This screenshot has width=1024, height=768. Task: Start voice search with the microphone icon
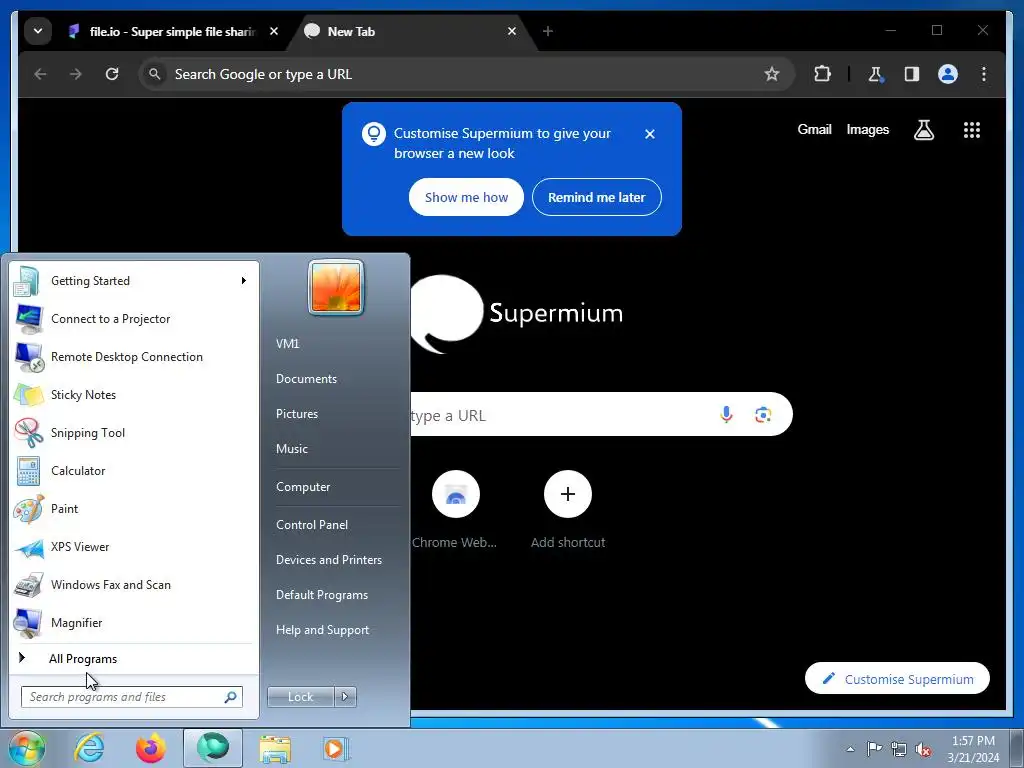tap(726, 415)
